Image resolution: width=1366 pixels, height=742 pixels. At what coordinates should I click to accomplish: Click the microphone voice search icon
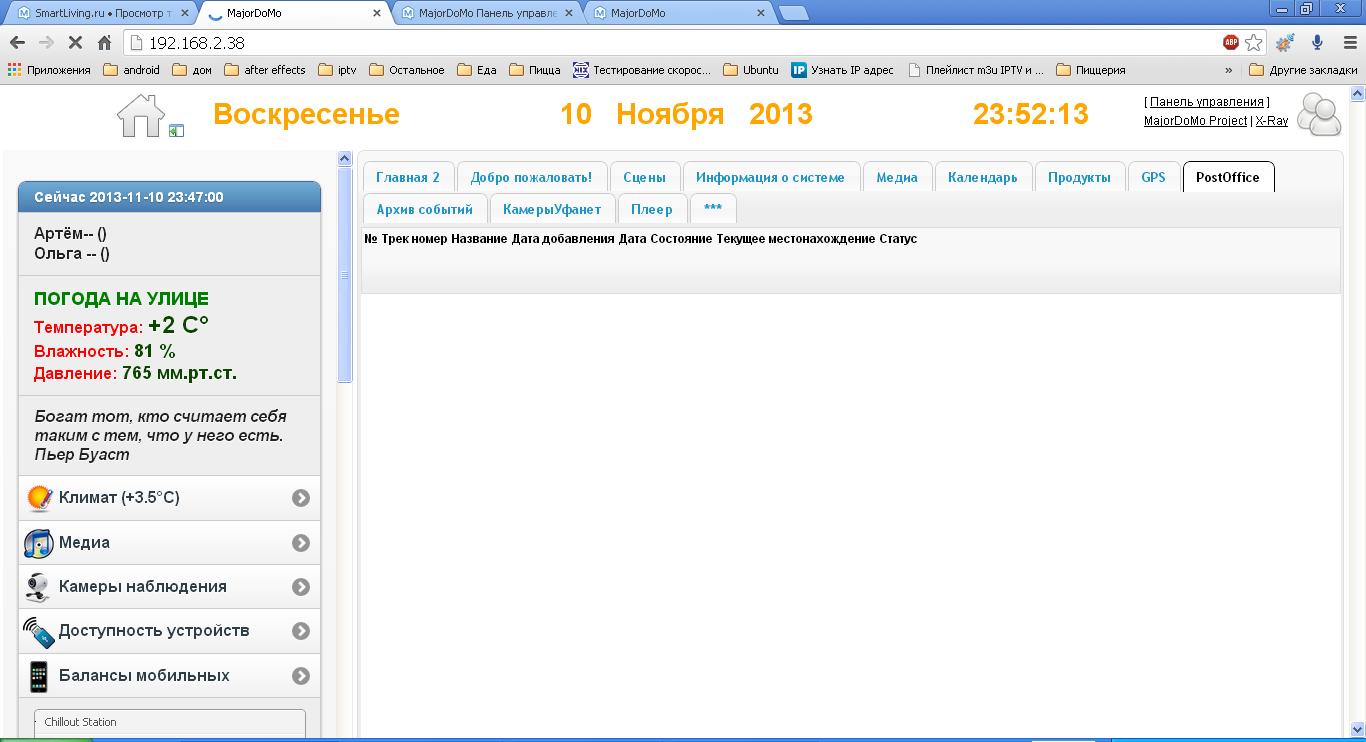pyautogui.click(x=1317, y=43)
